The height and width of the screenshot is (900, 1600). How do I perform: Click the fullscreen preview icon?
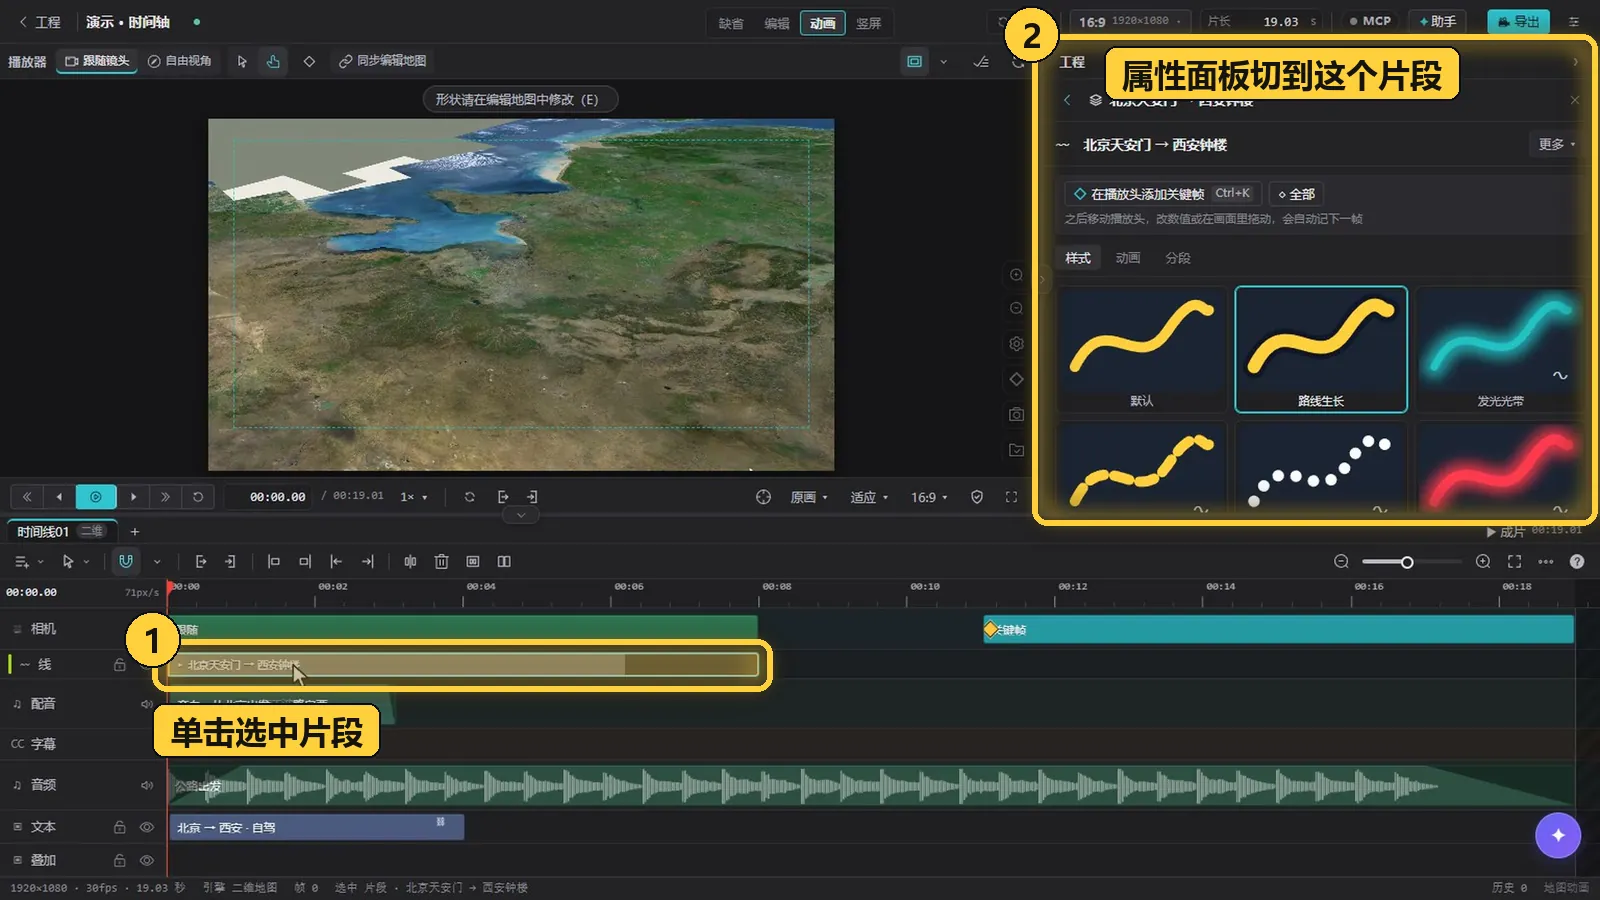[1011, 497]
